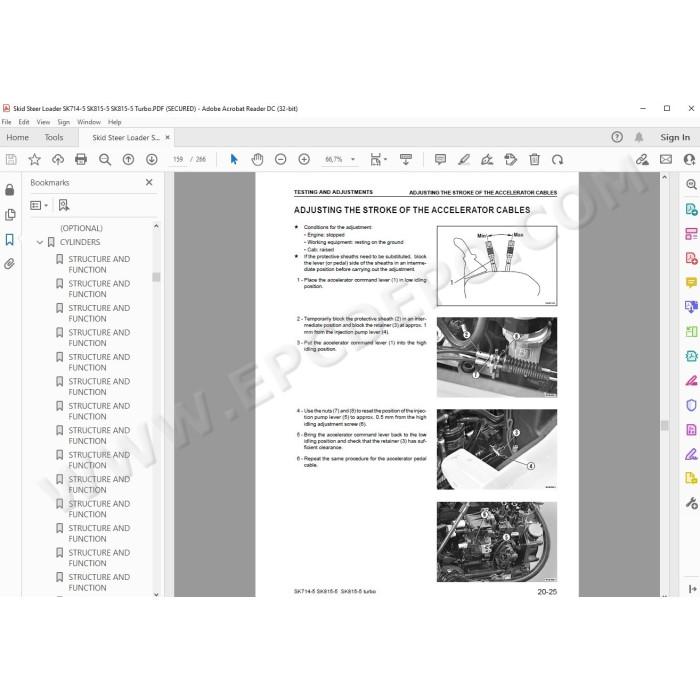700x700 pixels.
Task: Click the scrolling mode icon
Action: 406,159
